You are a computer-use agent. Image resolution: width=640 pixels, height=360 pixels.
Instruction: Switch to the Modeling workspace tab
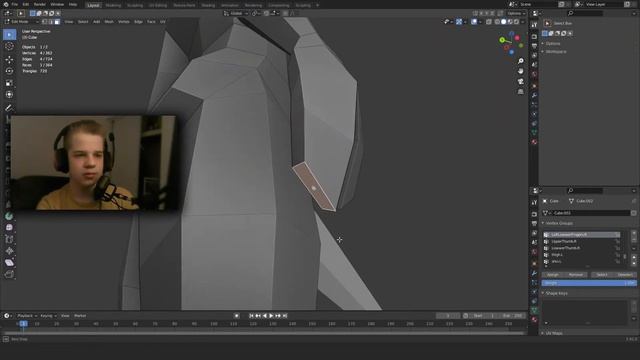[113, 5]
